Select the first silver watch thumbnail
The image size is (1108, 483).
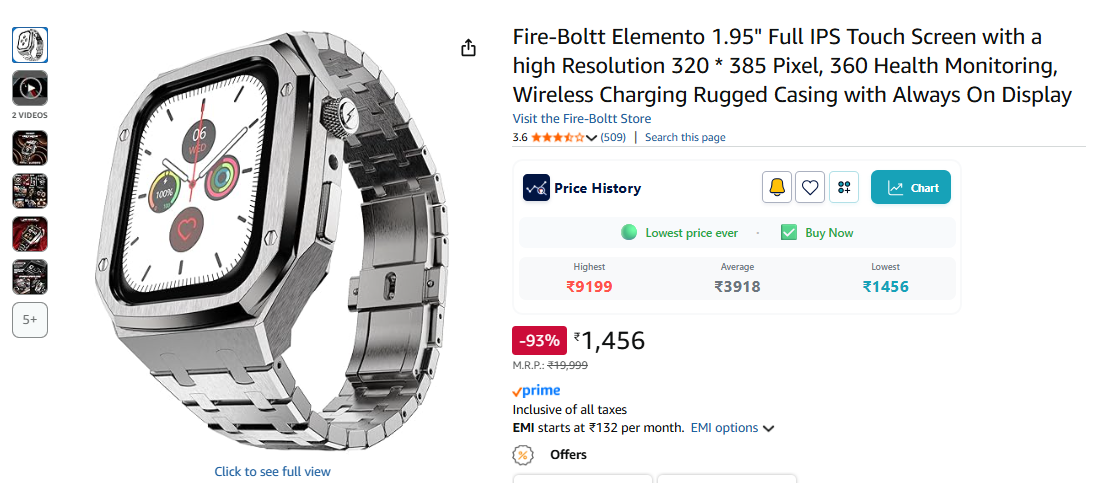tap(30, 44)
